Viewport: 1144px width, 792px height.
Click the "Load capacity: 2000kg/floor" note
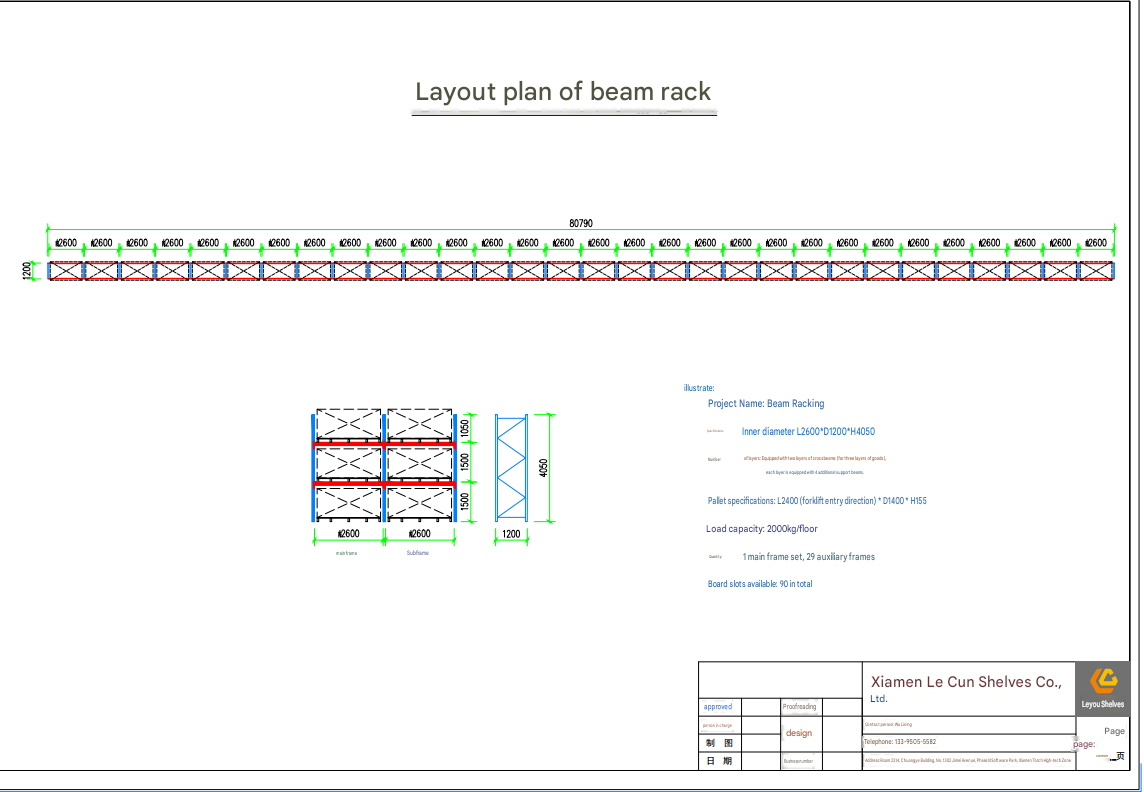pos(761,529)
